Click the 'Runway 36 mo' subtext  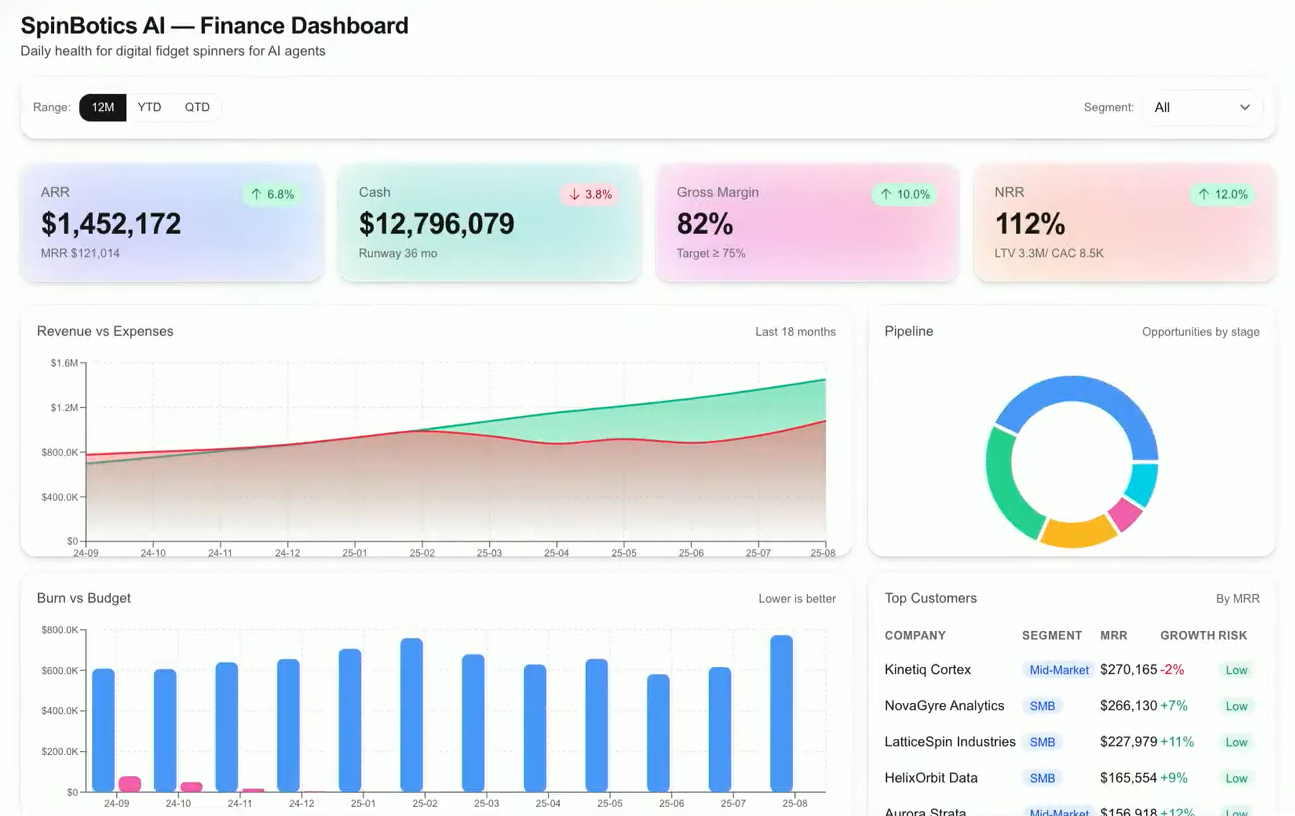click(x=398, y=253)
